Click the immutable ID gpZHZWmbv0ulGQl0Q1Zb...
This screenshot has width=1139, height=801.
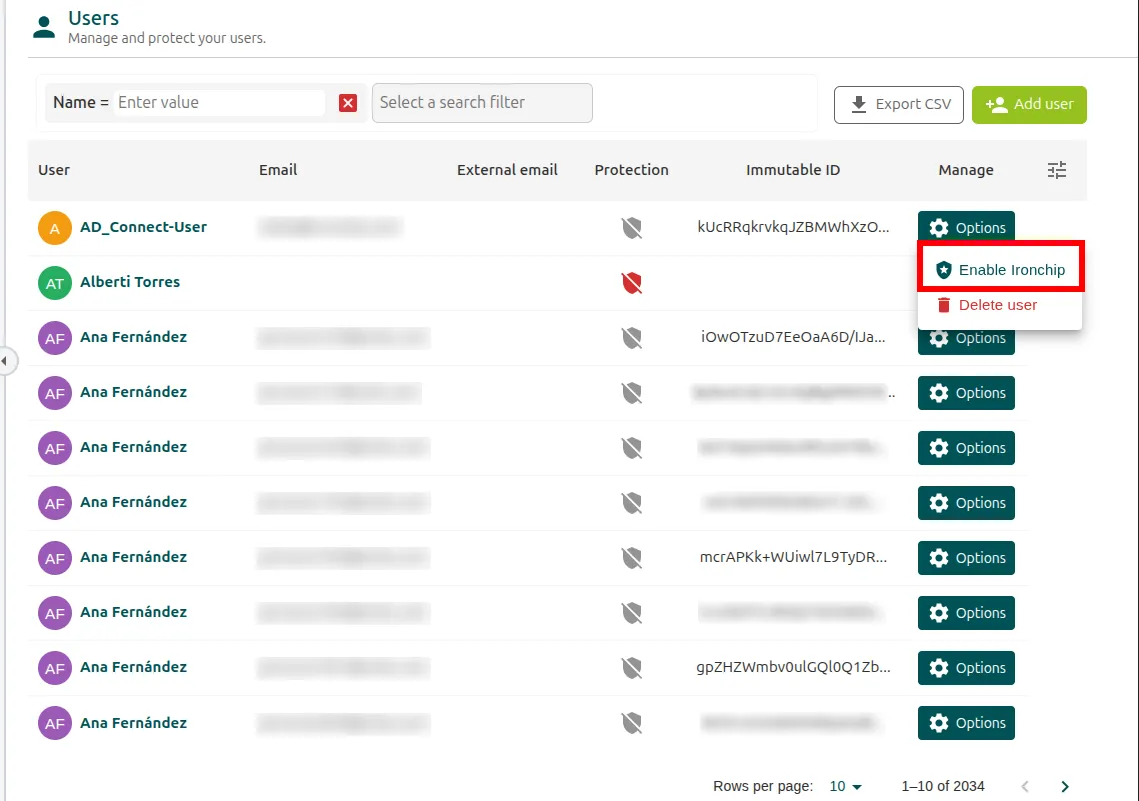[x=793, y=667]
